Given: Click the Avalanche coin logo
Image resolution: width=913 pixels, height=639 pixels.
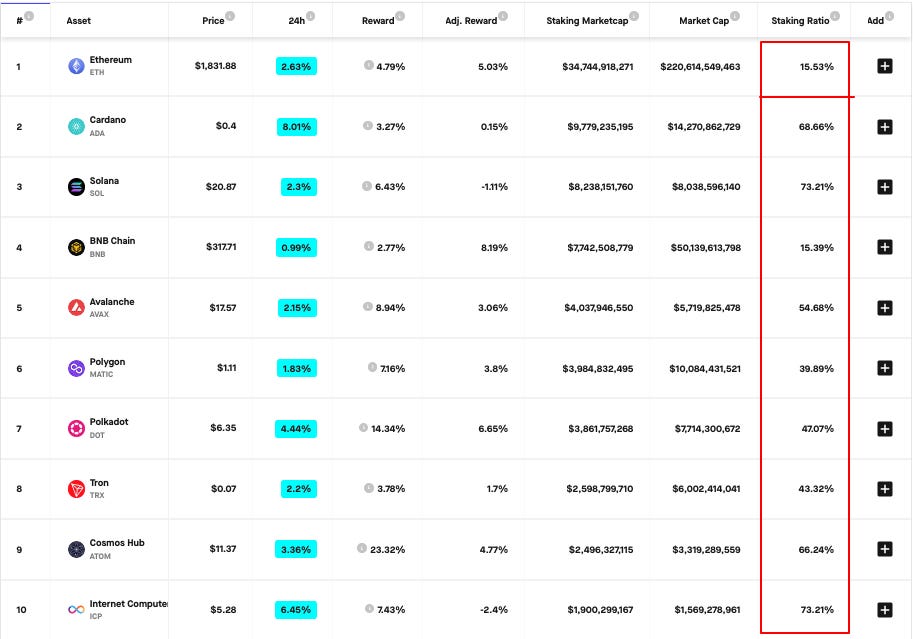Looking at the screenshot, I should 76,308.
